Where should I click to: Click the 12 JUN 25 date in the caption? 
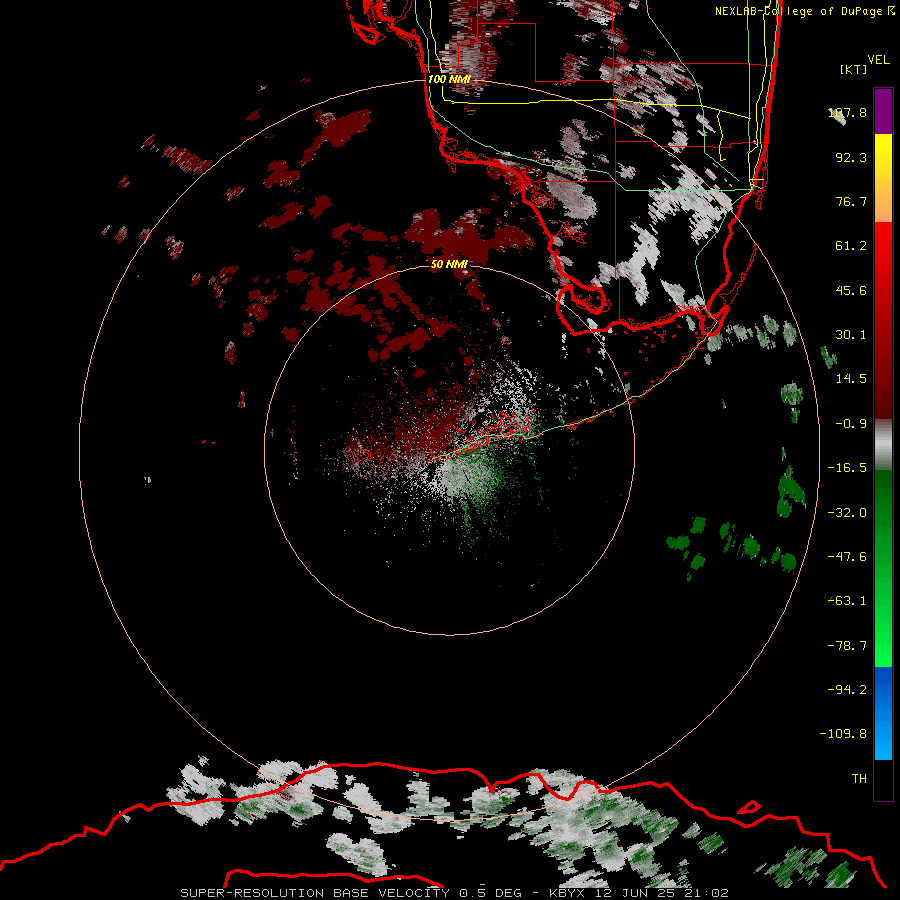coord(638,893)
